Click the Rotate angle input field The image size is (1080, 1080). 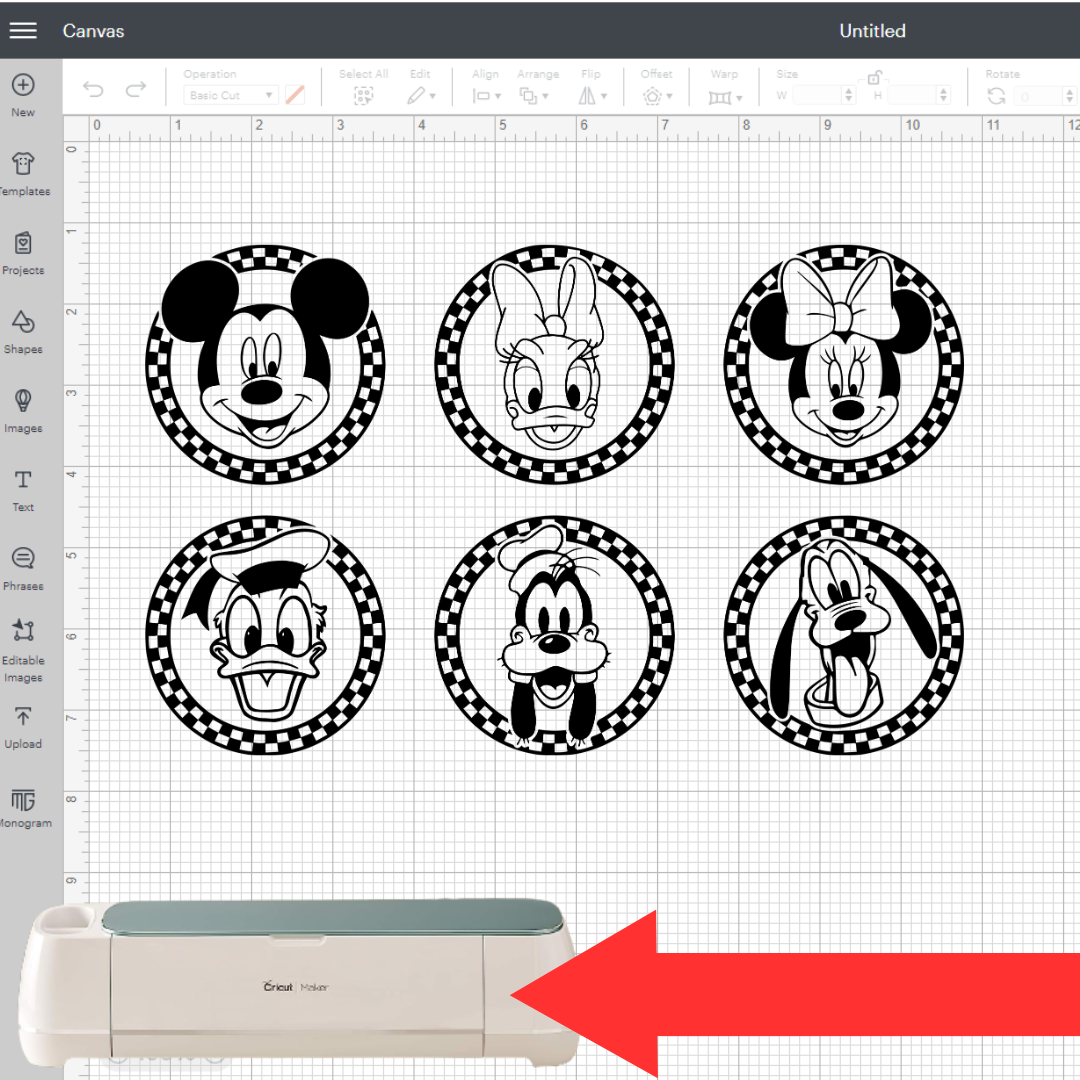coord(1040,96)
